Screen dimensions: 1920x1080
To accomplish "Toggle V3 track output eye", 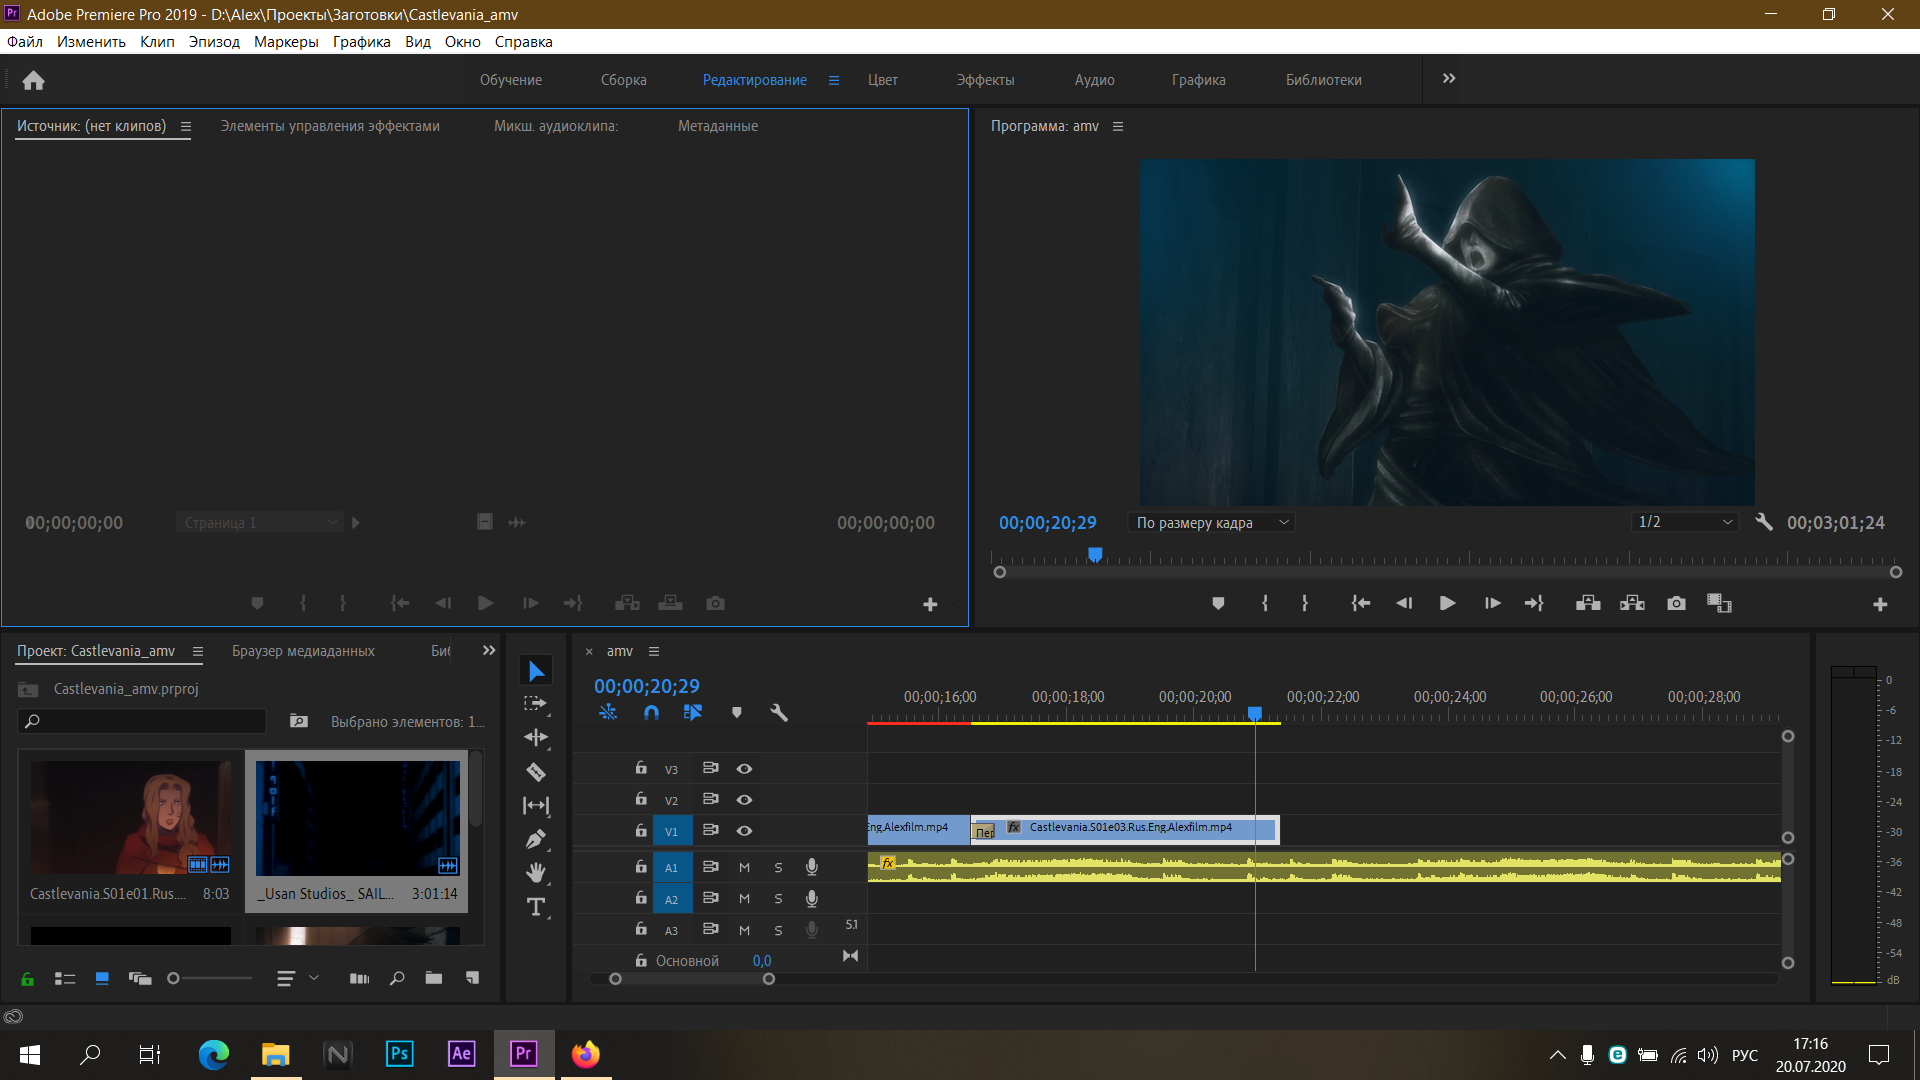I will (744, 769).
